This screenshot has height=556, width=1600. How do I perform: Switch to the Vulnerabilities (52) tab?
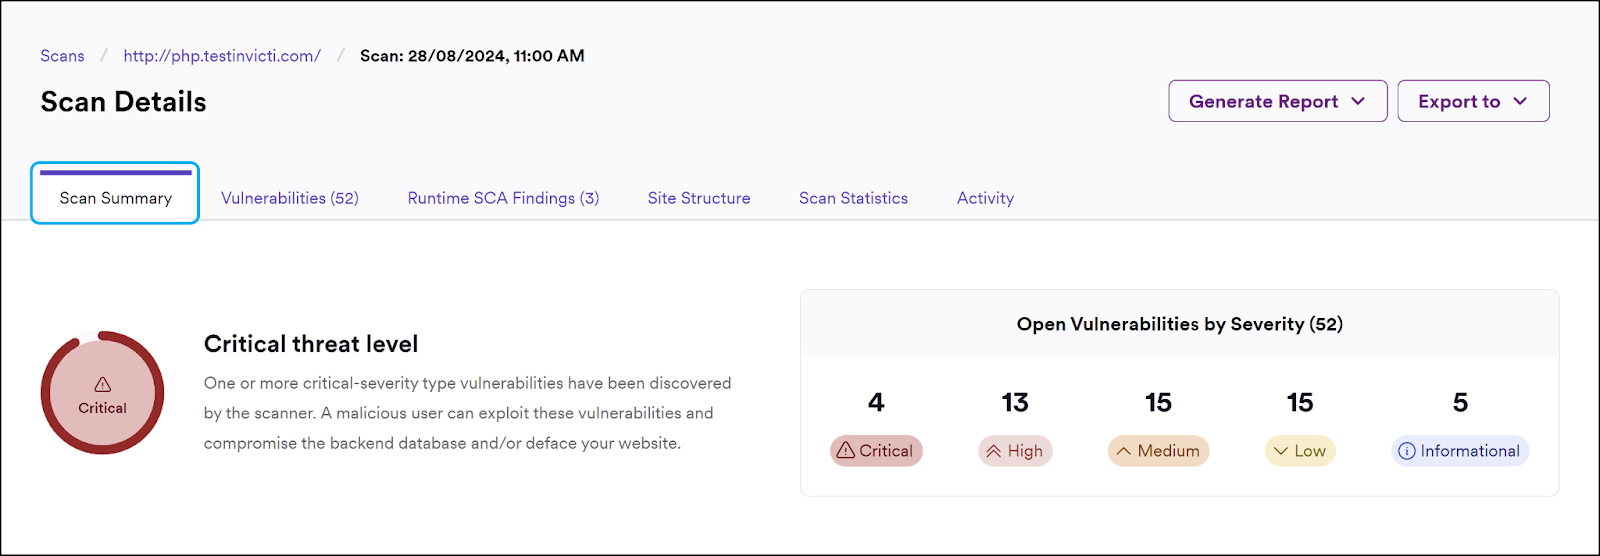point(290,198)
